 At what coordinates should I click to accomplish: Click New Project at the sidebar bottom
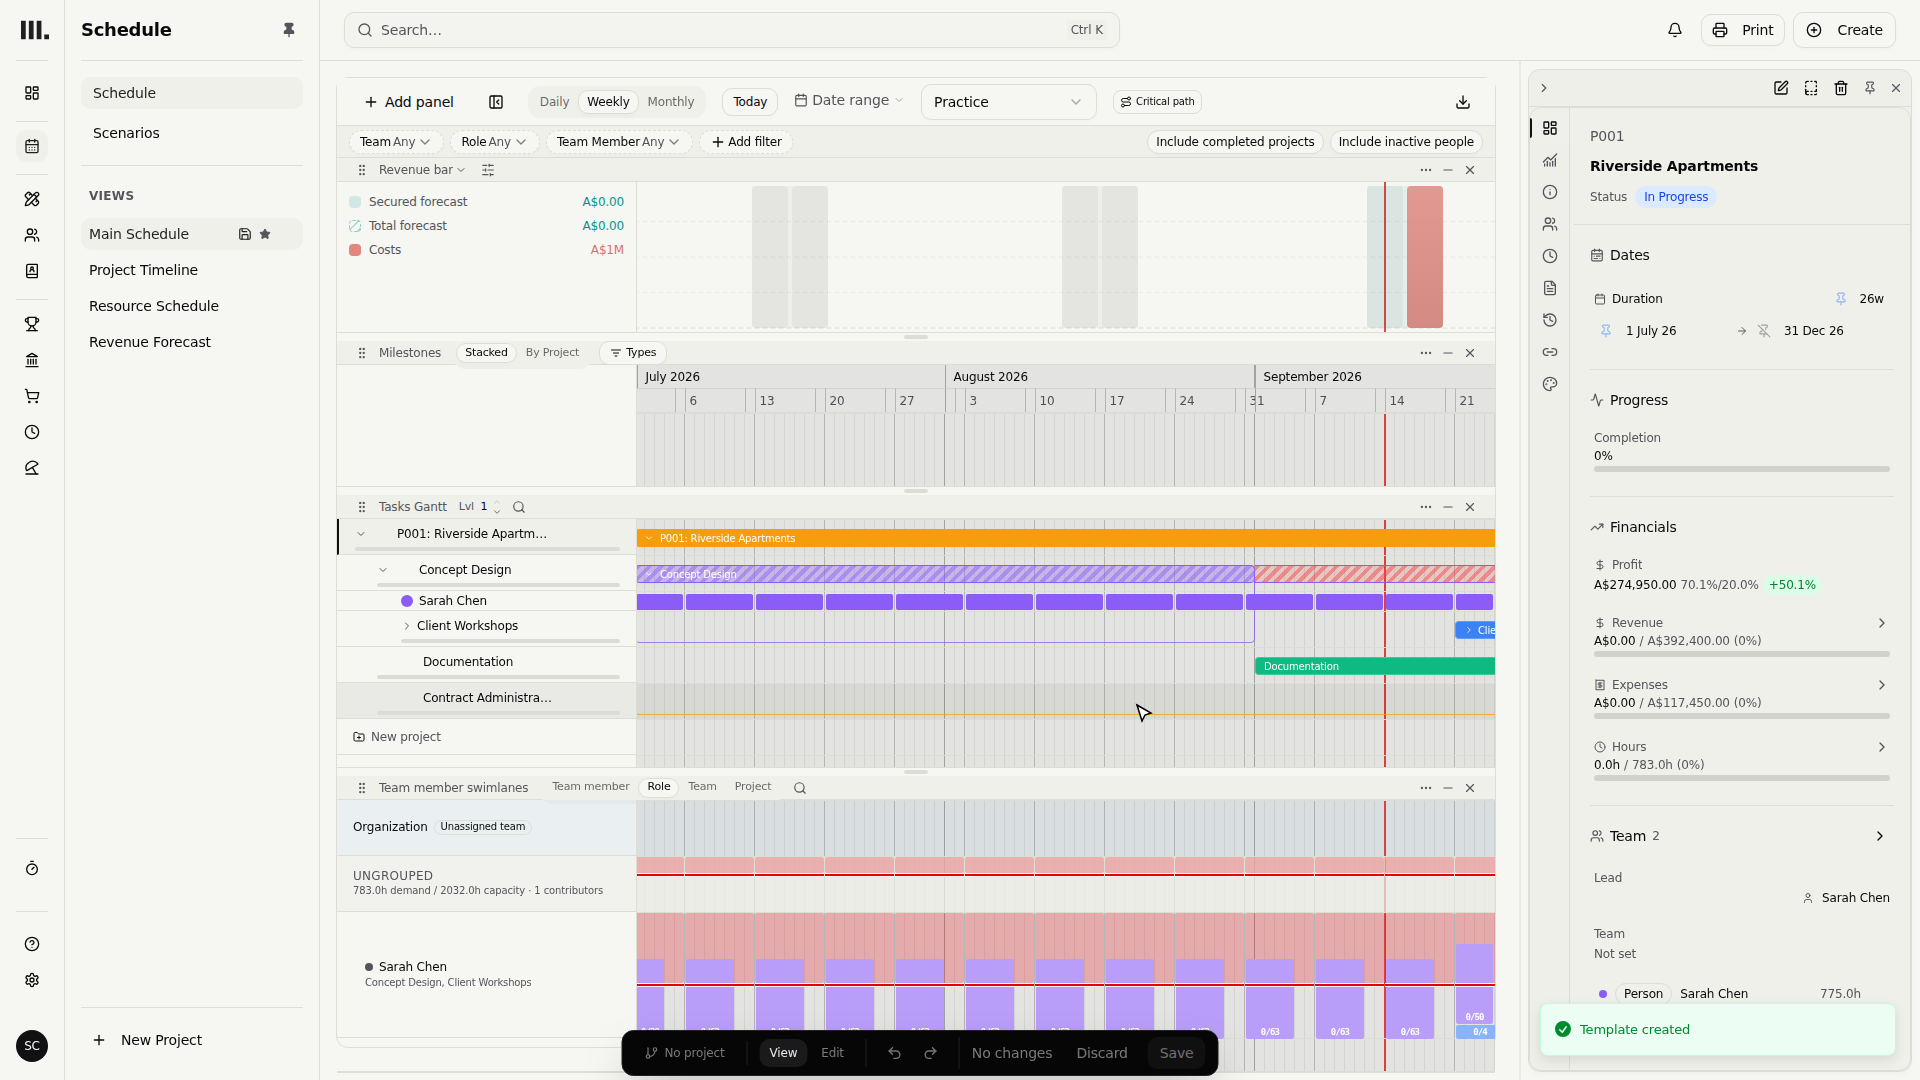(148, 1040)
